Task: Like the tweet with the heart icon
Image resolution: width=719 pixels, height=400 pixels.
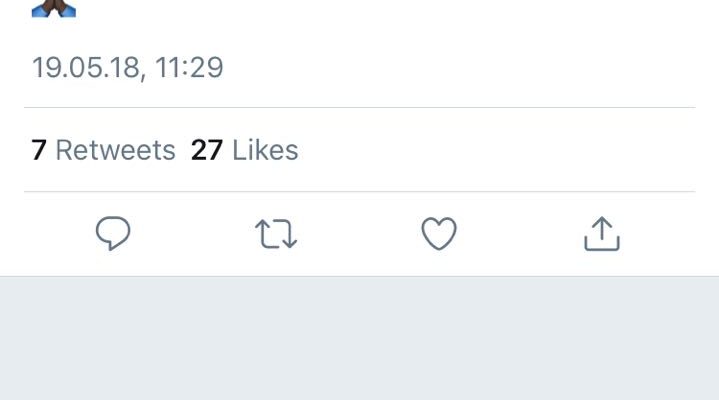Action: click(438, 234)
